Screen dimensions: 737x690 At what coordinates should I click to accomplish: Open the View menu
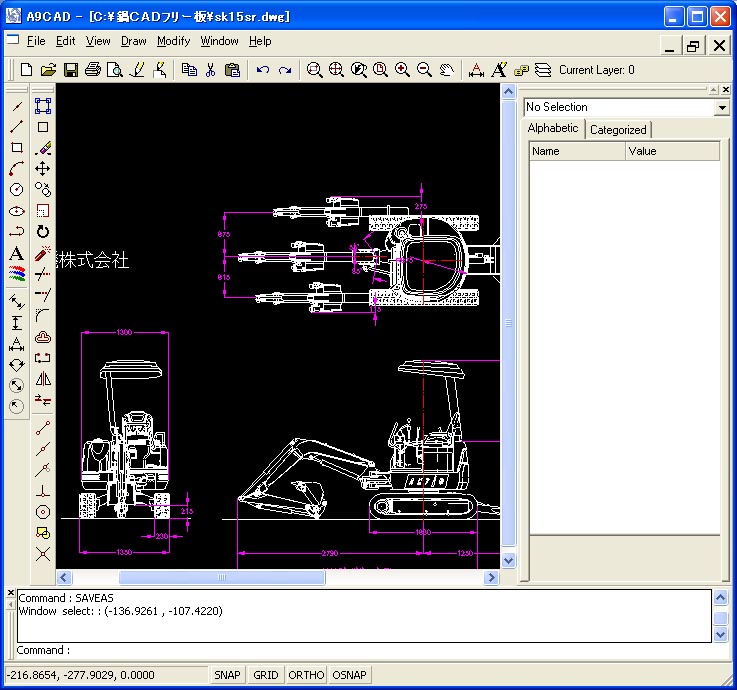tap(98, 41)
